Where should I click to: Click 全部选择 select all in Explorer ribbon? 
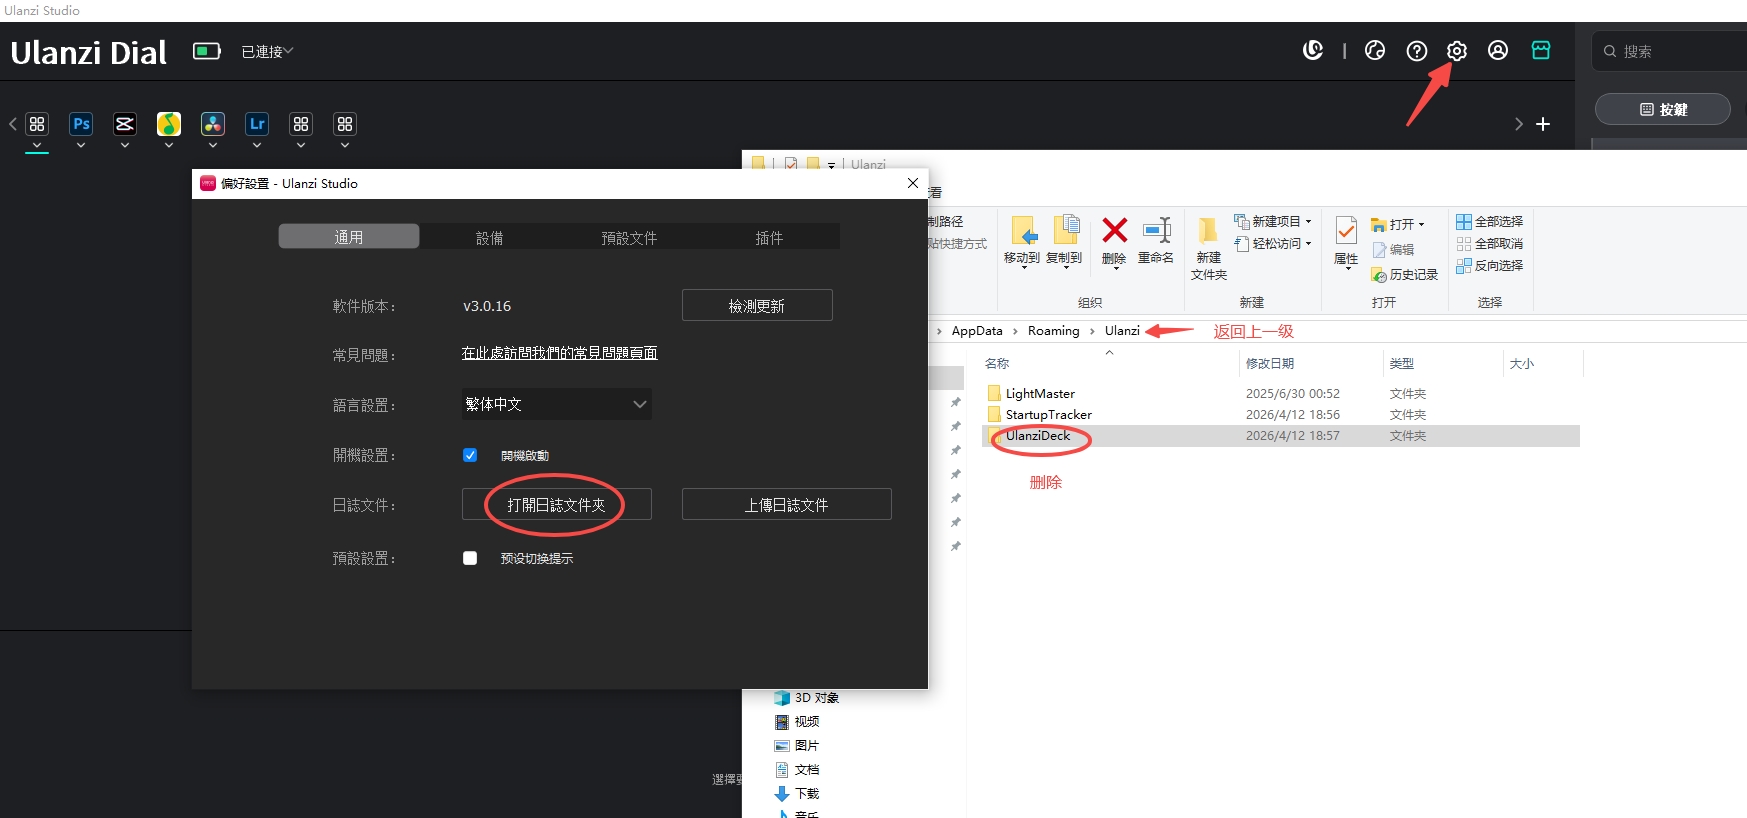(x=1490, y=221)
